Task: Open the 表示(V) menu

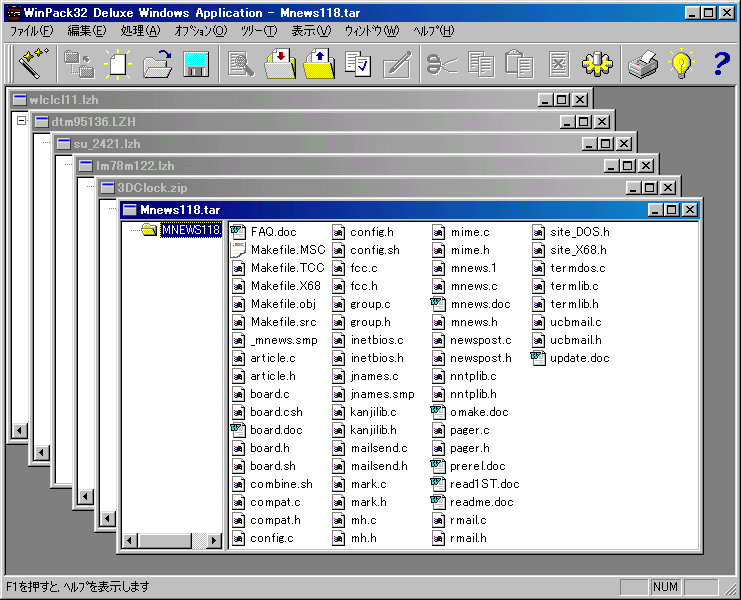Action: pyautogui.click(x=311, y=31)
